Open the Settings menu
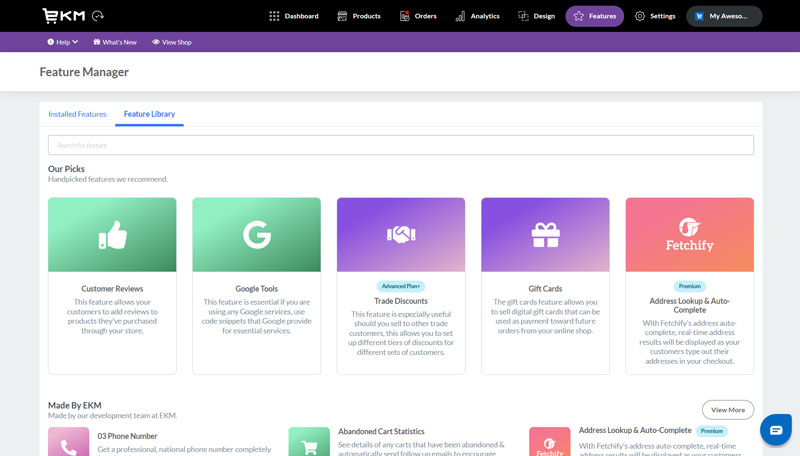The height and width of the screenshot is (456, 800). pos(655,16)
